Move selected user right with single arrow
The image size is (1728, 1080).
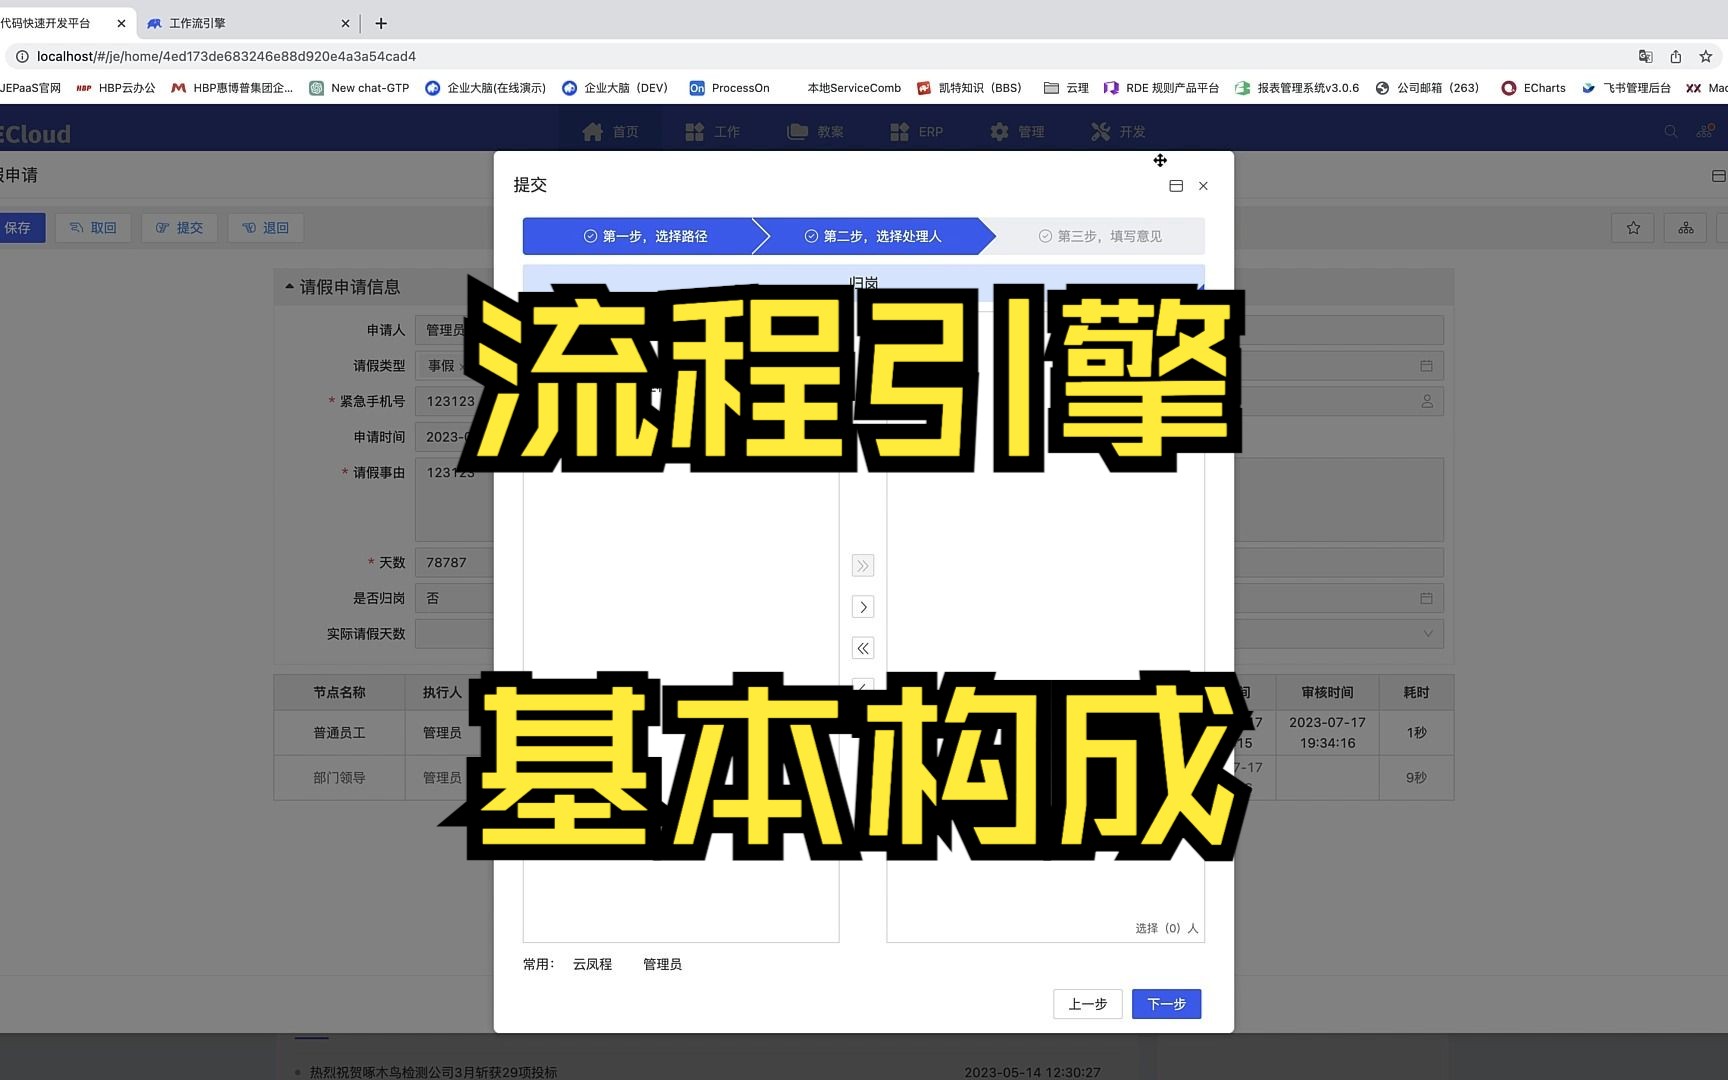tap(863, 607)
